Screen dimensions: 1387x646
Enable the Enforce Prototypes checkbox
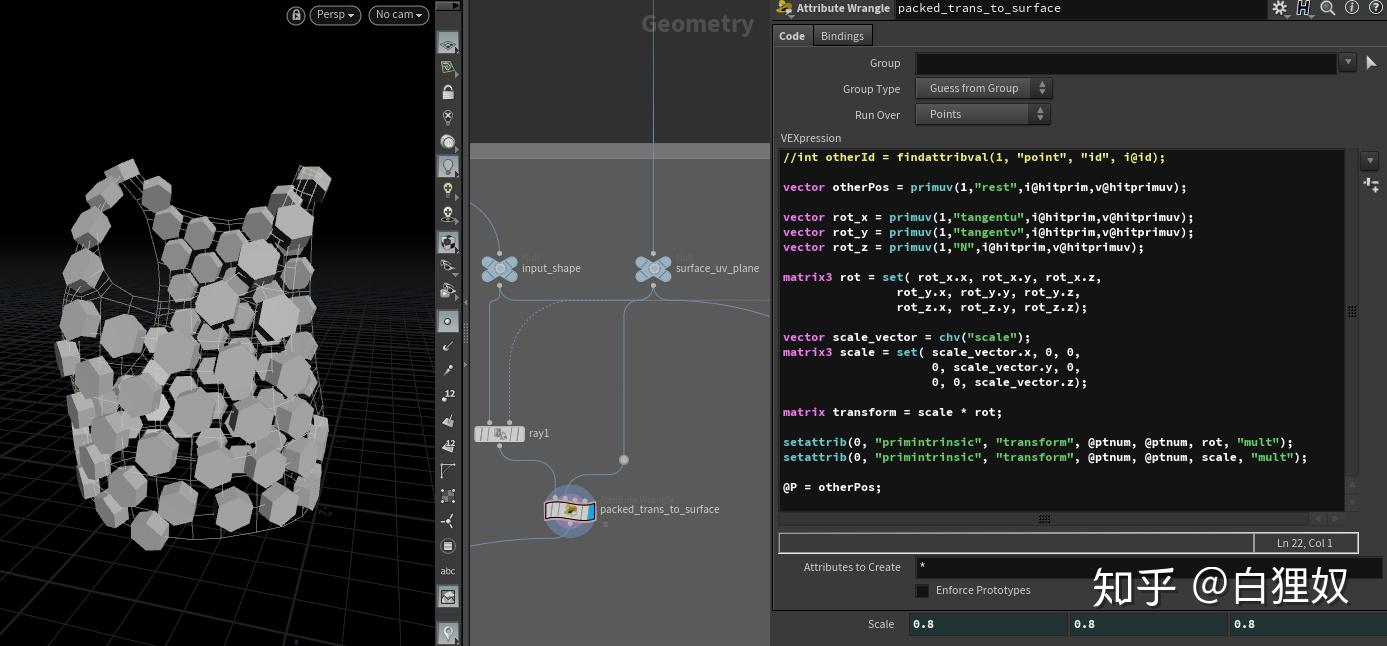[x=922, y=591]
